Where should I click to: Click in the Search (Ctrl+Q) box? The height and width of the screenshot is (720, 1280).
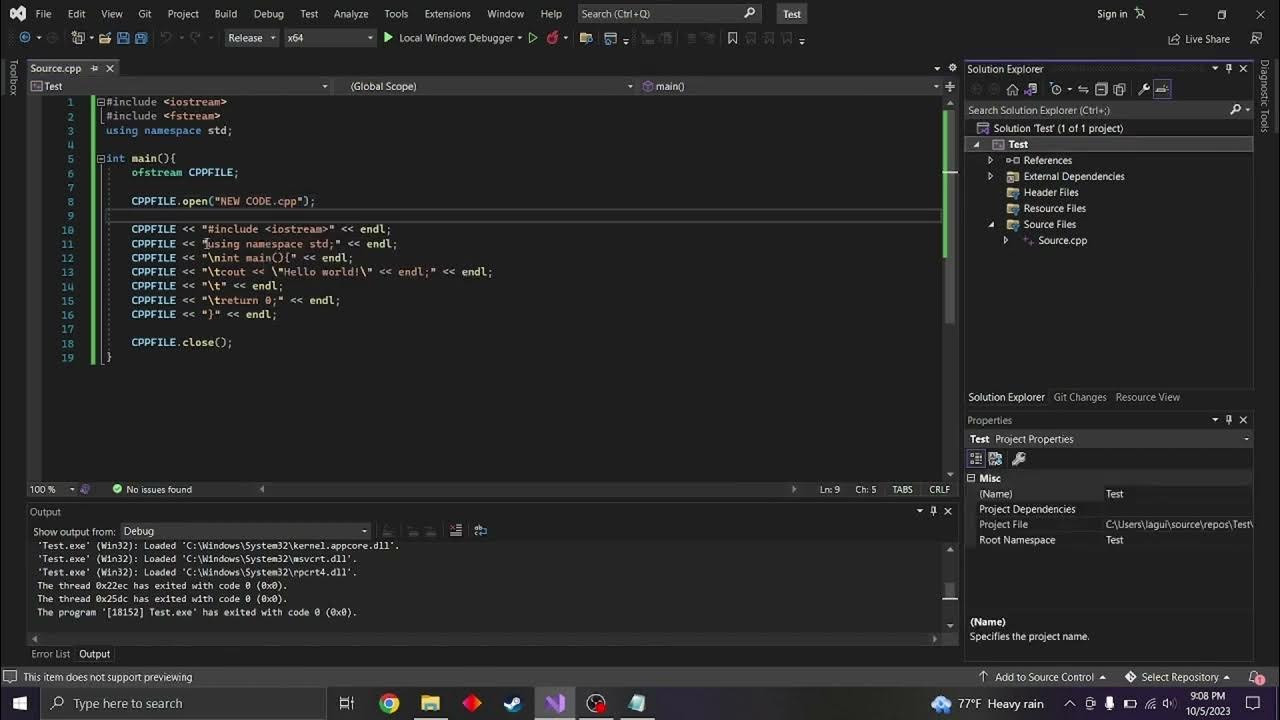point(668,14)
